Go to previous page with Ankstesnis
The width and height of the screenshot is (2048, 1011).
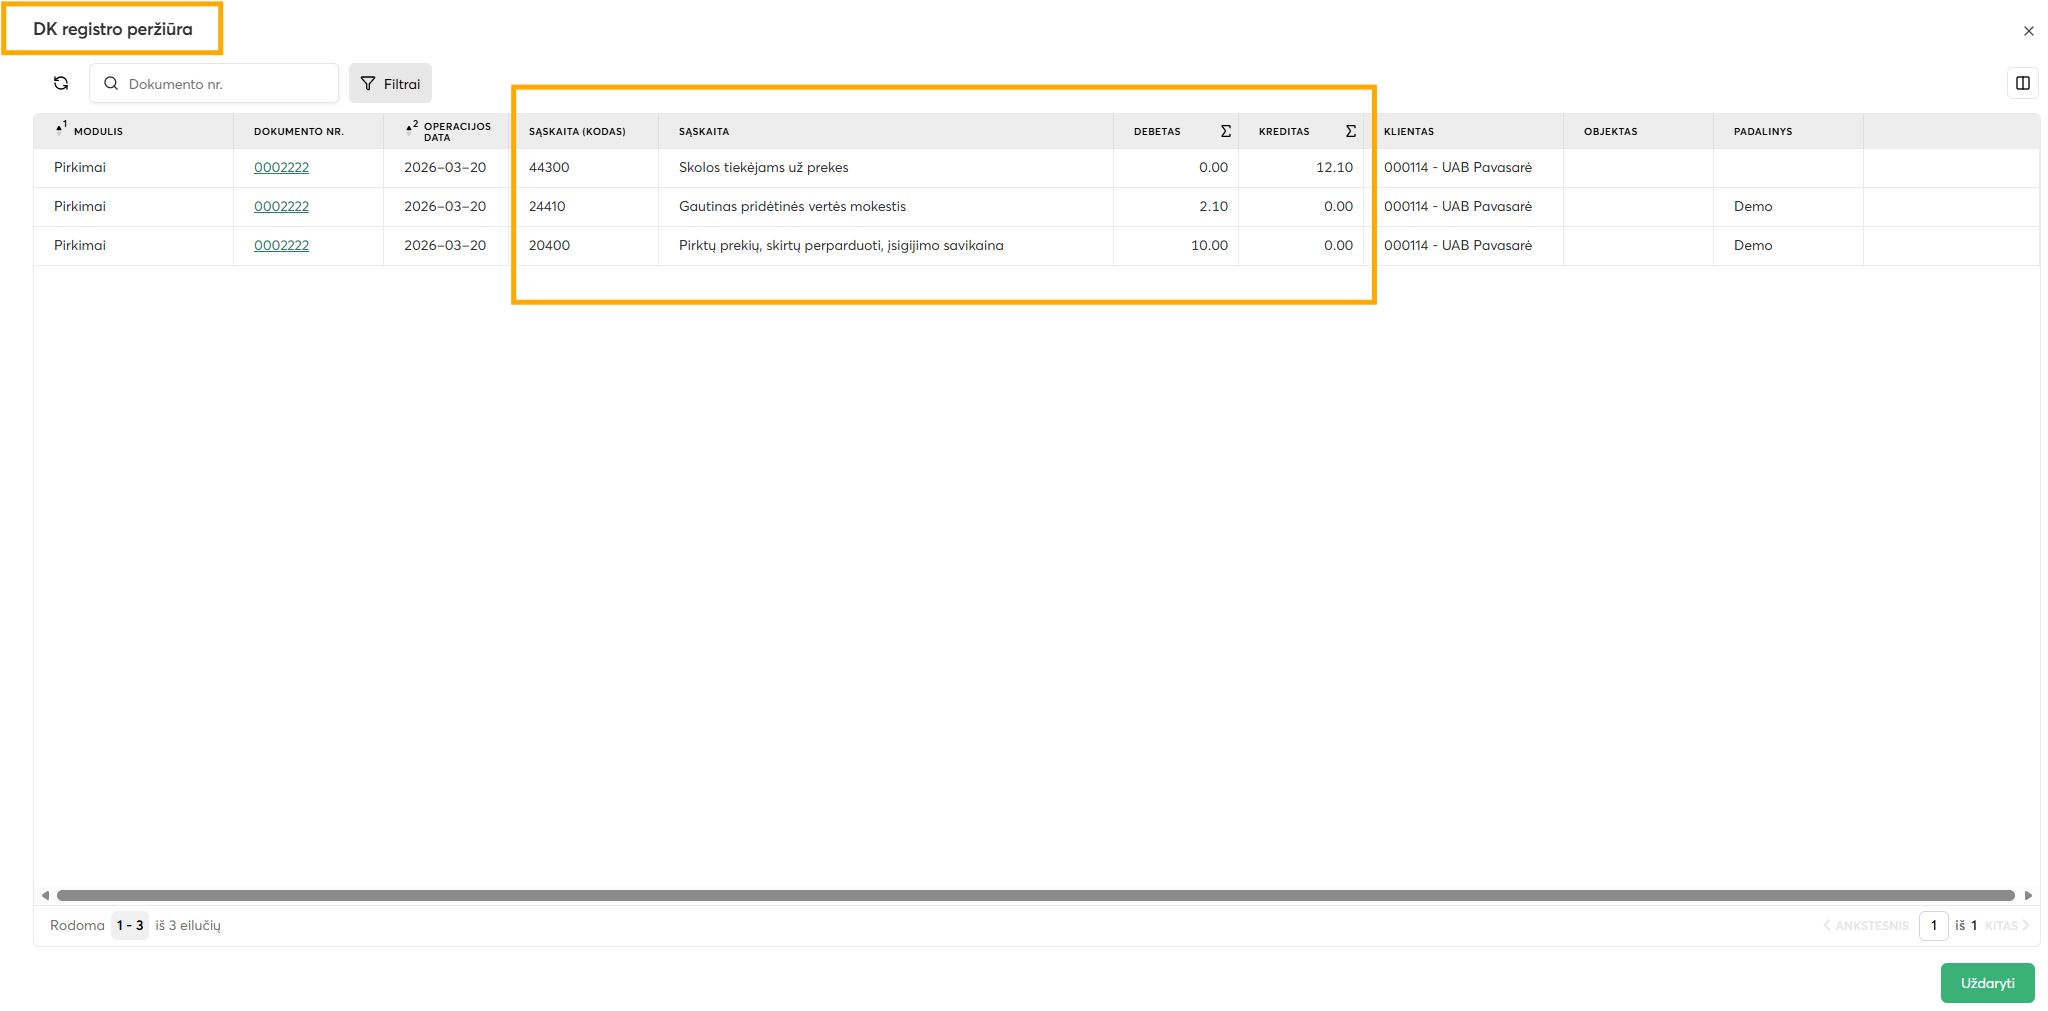(1866, 925)
